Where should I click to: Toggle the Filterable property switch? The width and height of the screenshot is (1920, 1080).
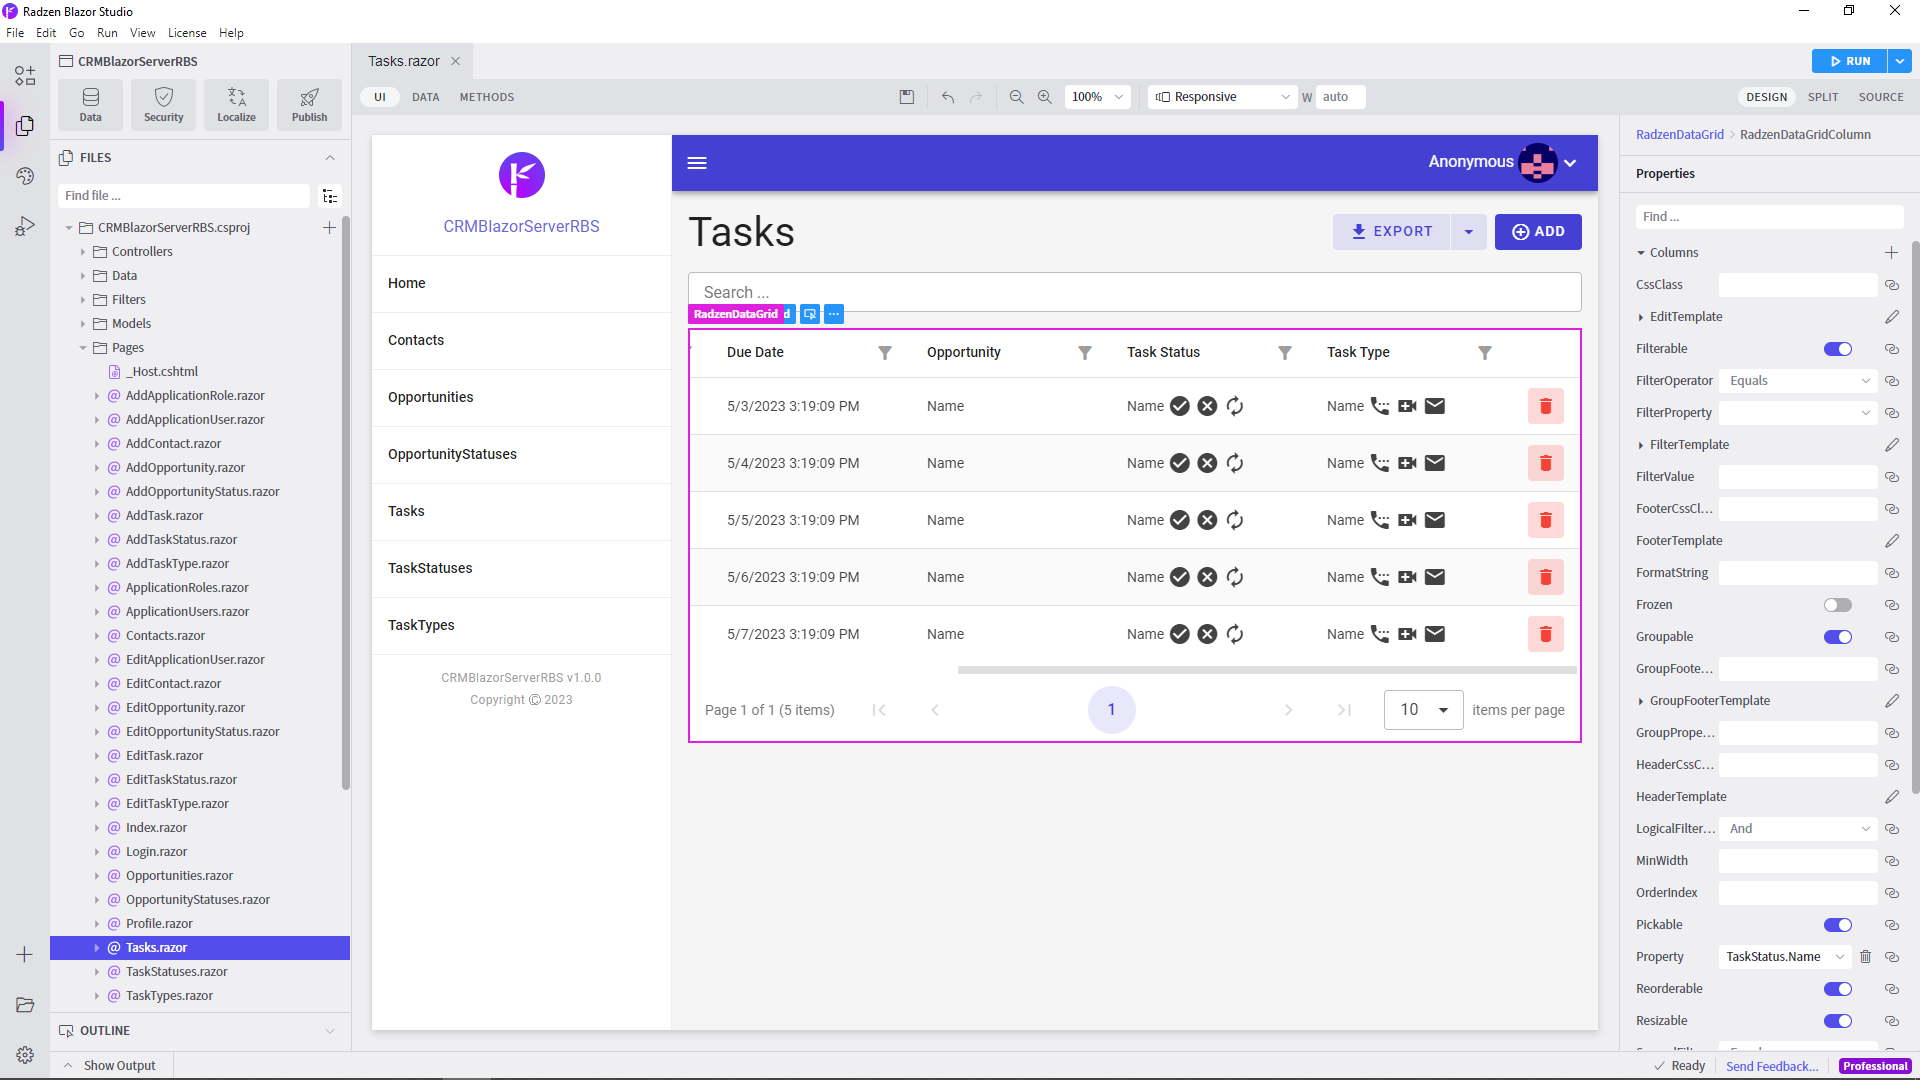point(1837,349)
